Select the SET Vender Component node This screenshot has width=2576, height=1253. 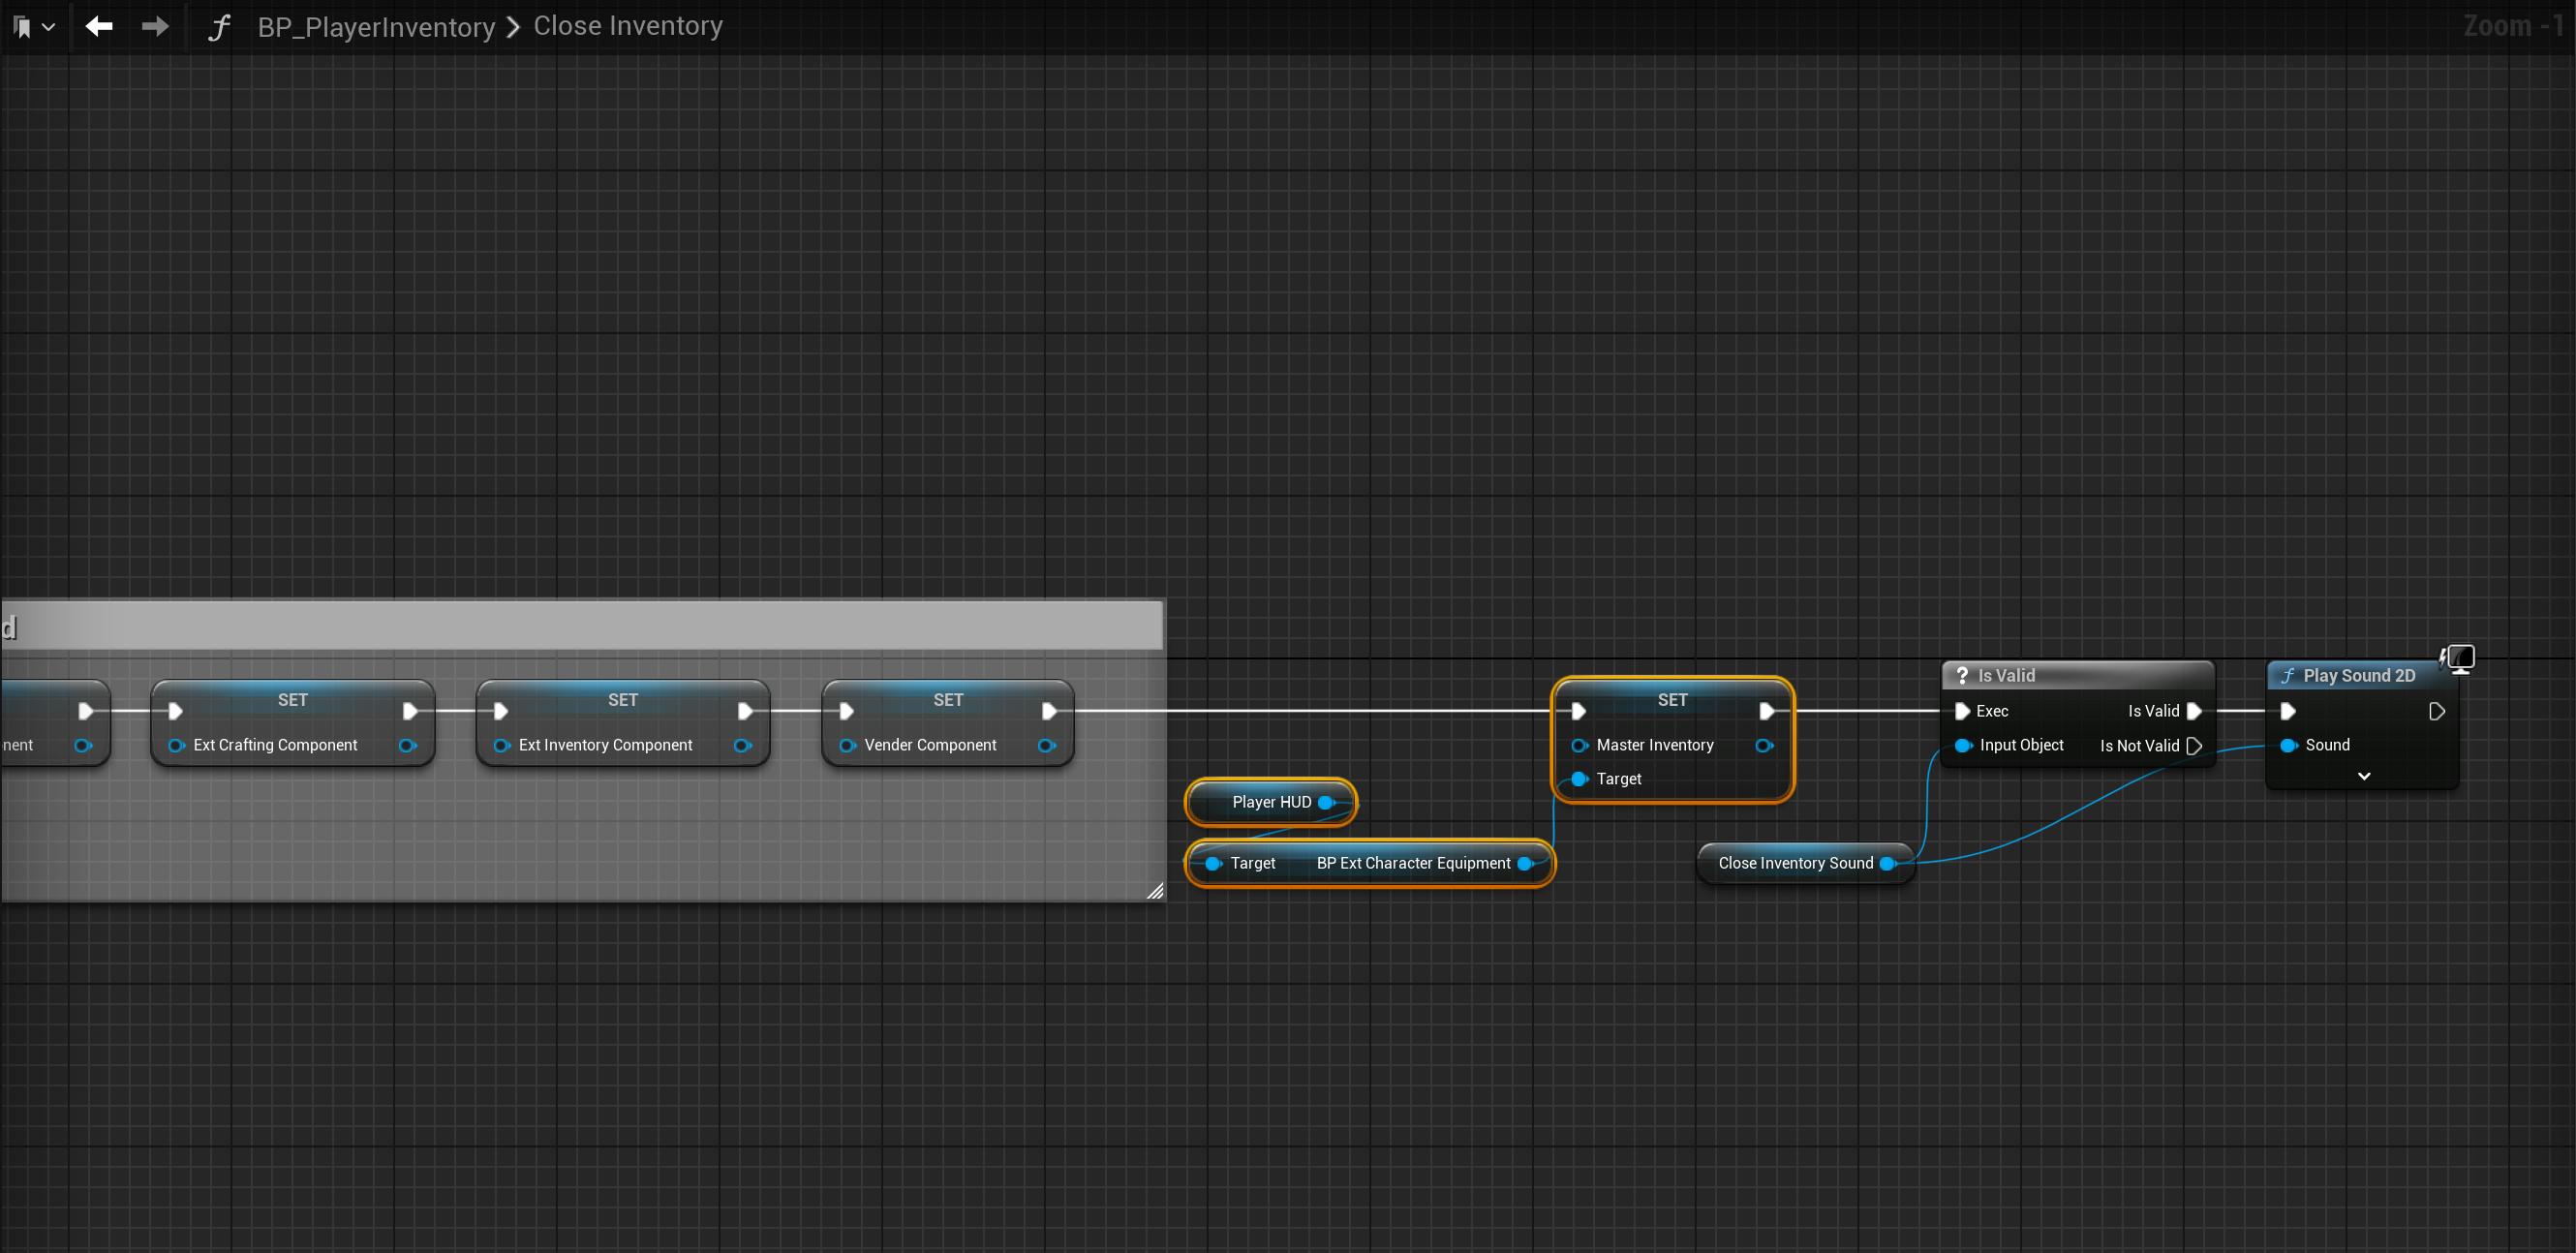[947, 700]
